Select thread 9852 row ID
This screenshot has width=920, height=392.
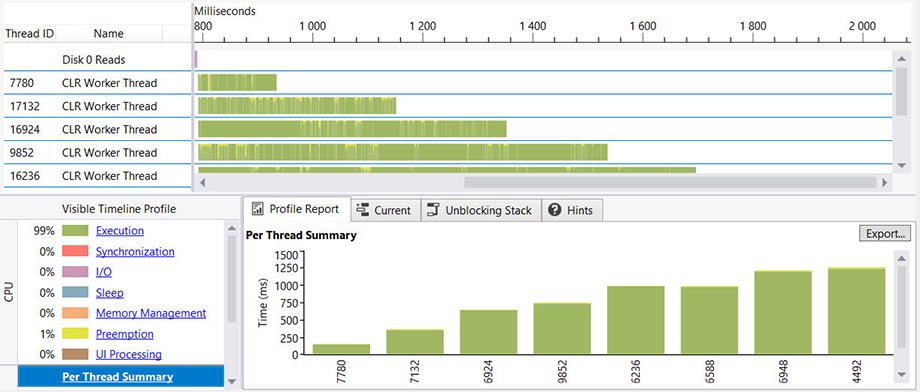pyautogui.click(x=21, y=153)
